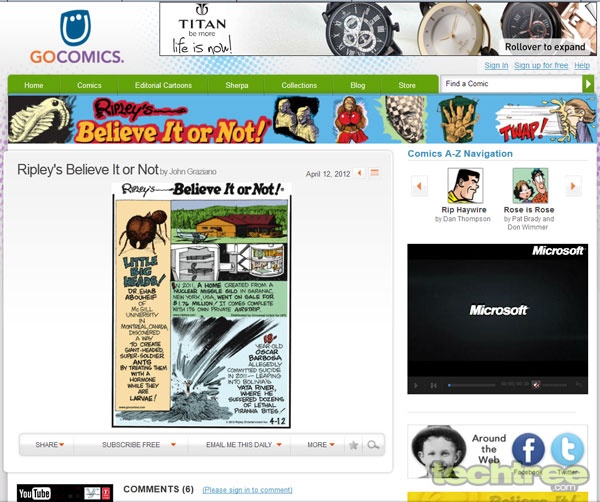Expand the SHARE dropdown

point(50,445)
